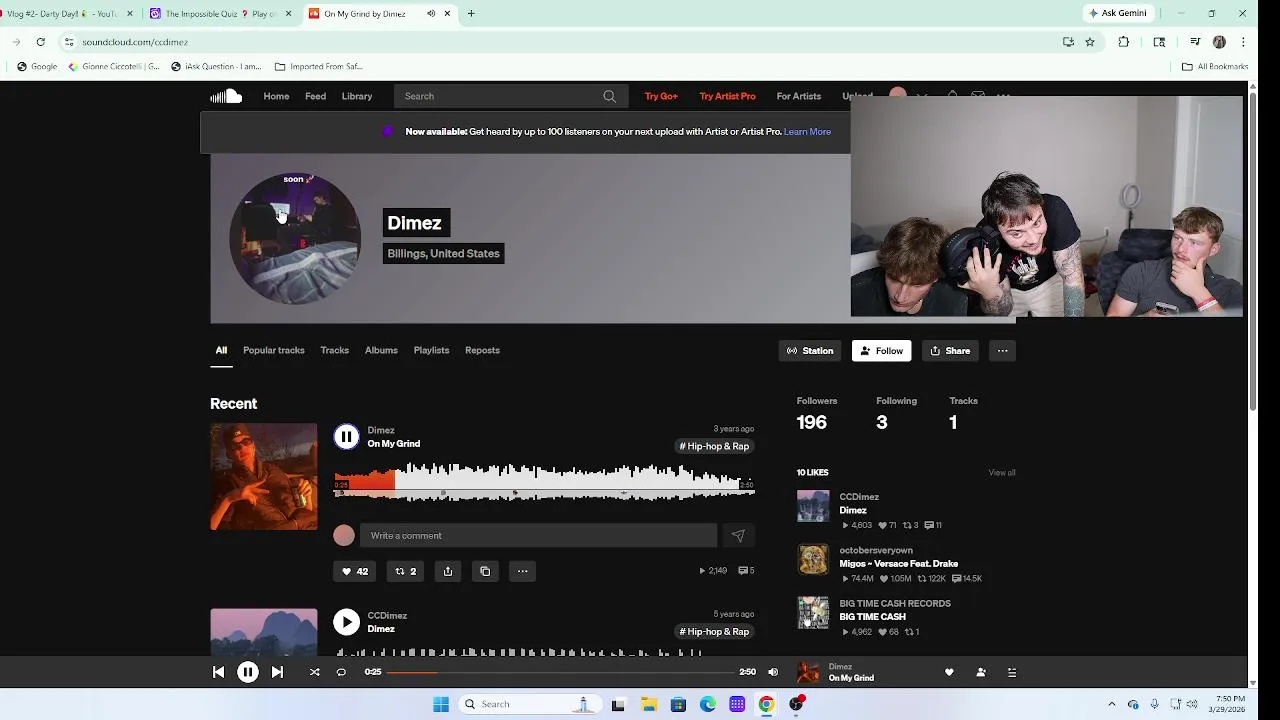The height and width of the screenshot is (720, 1280).
Task: Open BIG TIME CASH liked track
Action: [x=873, y=617]
